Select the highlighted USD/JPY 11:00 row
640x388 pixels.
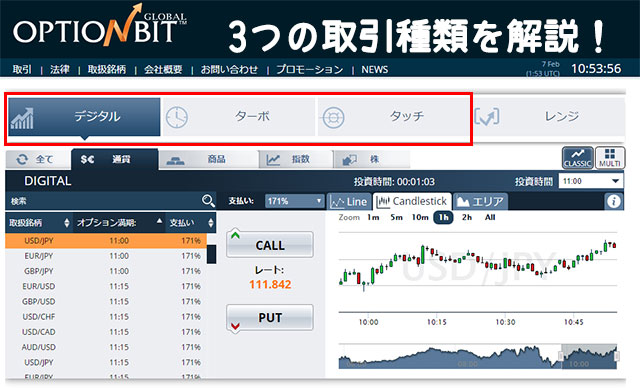click(106, 241)
